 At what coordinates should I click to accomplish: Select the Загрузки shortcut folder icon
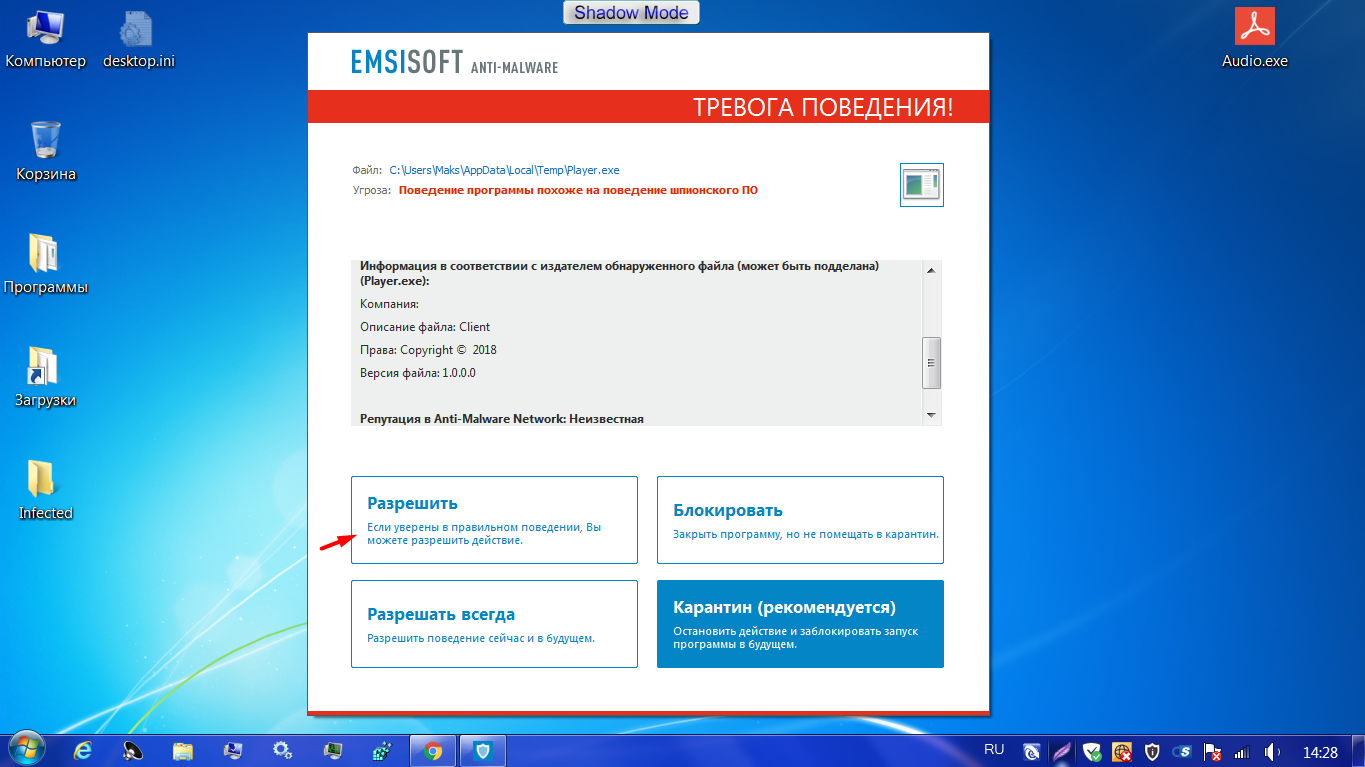(46, 378)
